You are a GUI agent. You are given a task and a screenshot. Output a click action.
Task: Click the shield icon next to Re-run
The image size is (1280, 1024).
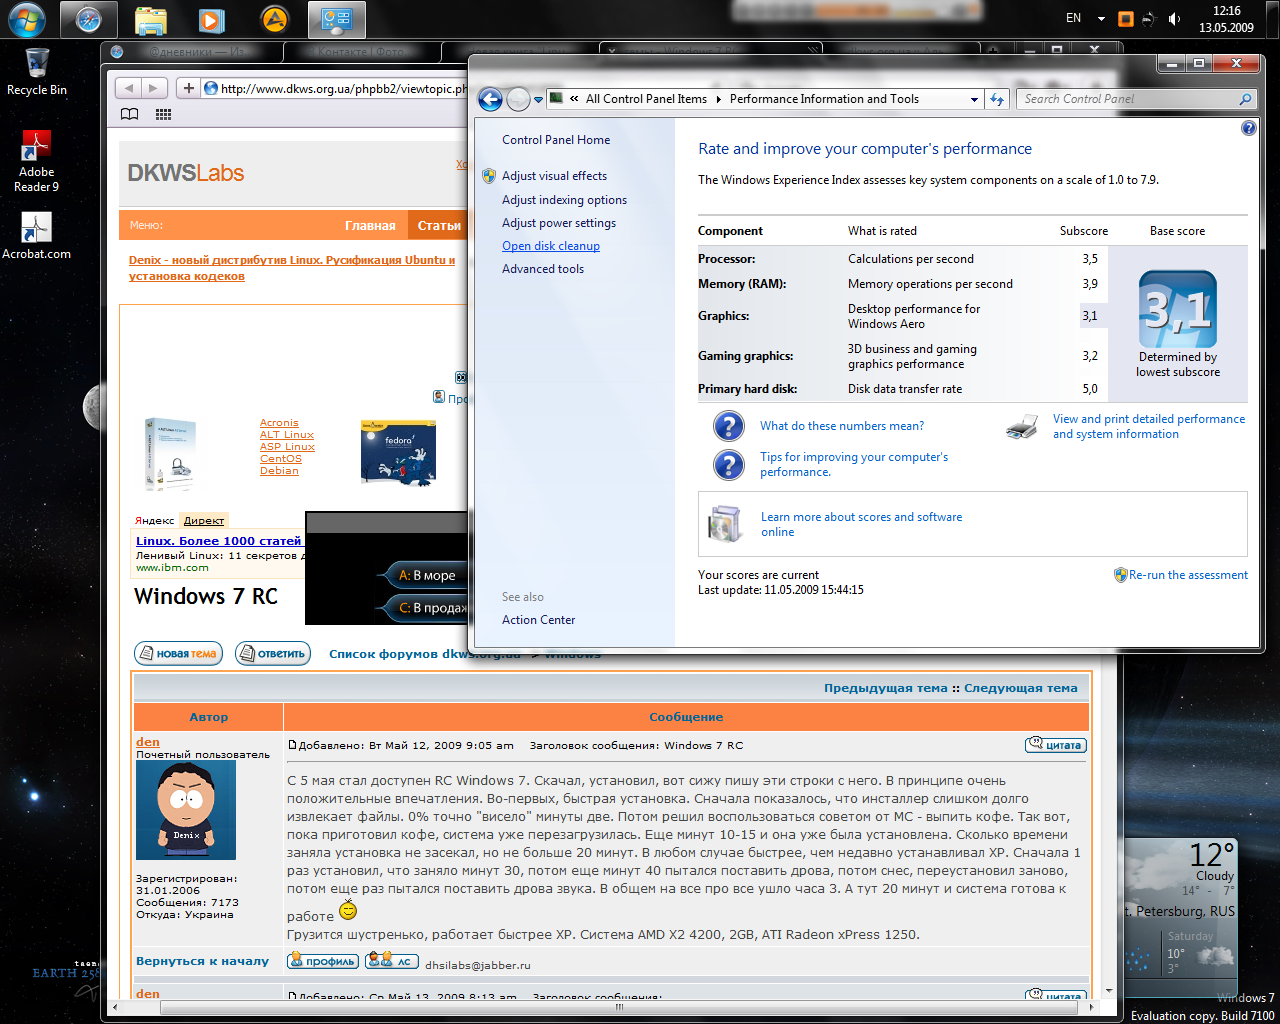pyautogui.click(x=1121, y=575)
